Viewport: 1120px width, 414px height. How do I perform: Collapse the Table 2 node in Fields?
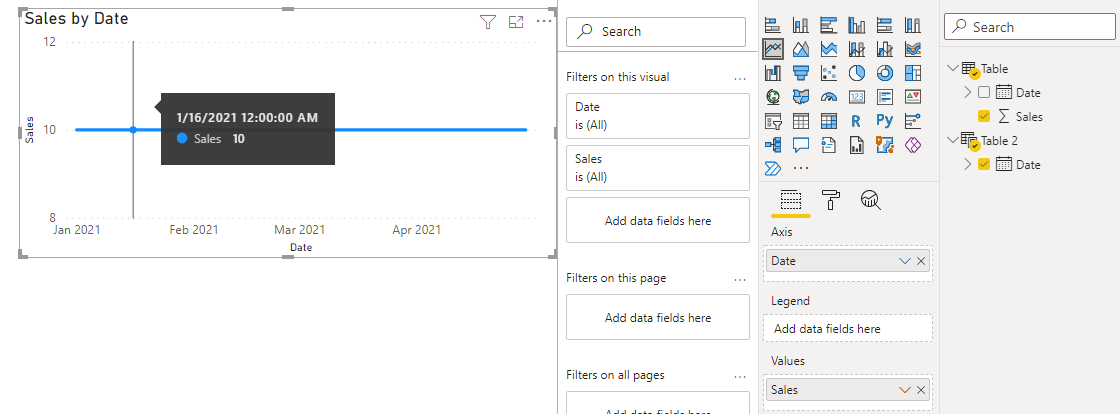(952, 140)
